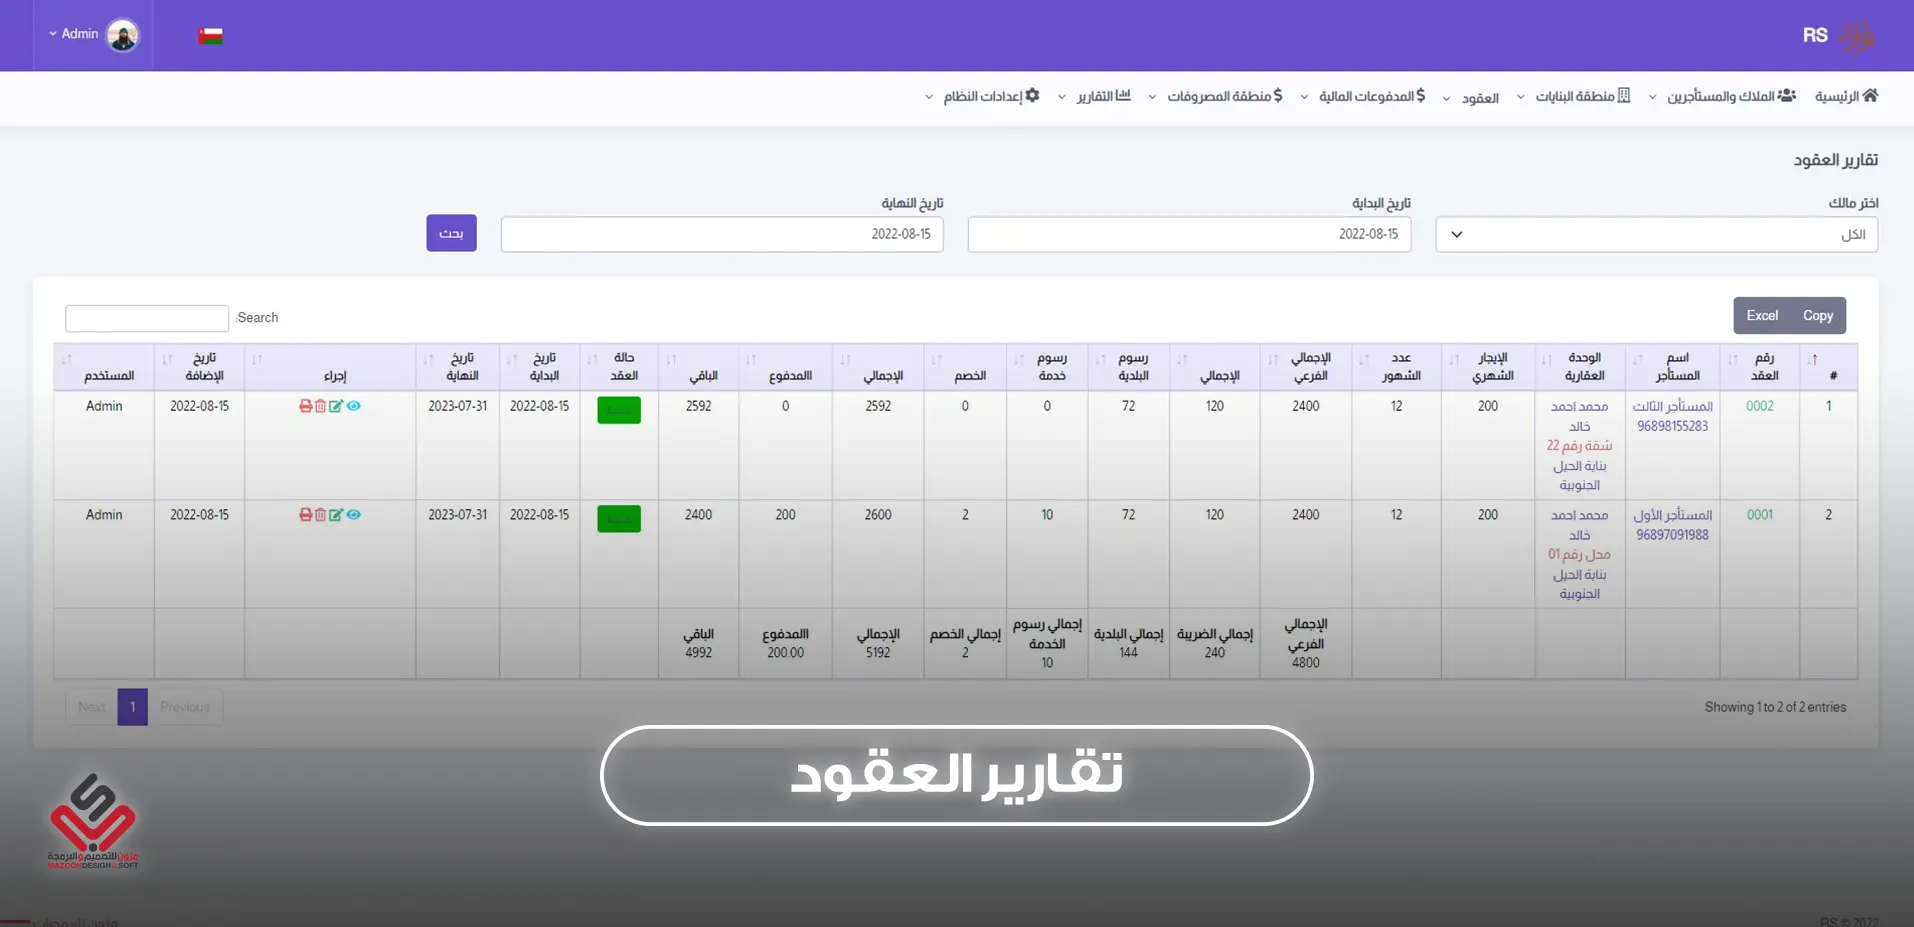Print contract 0001 using the printer icon
The height and width of the screenshot is (927, 1914).
305,515
